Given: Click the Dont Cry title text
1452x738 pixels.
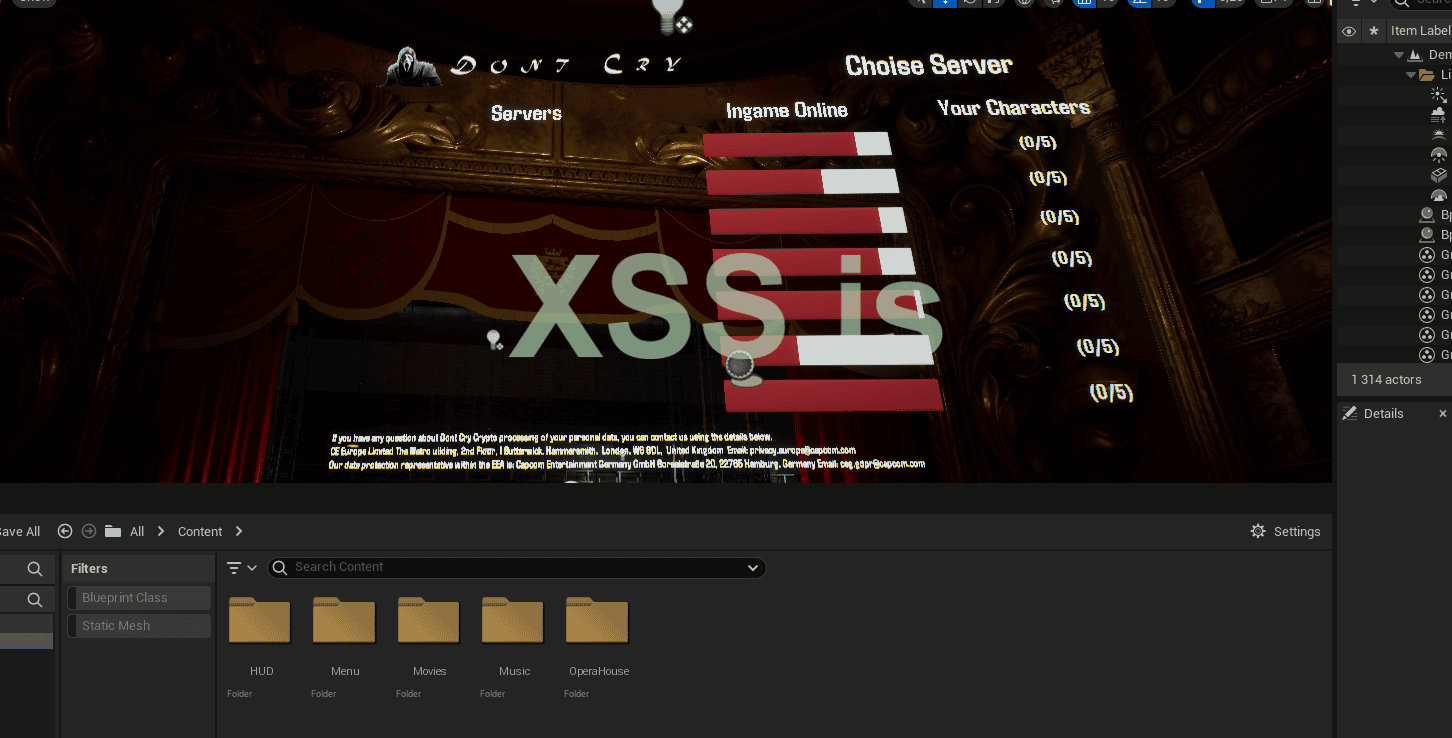Looking at the screenshot, I should tap(566, 66).
